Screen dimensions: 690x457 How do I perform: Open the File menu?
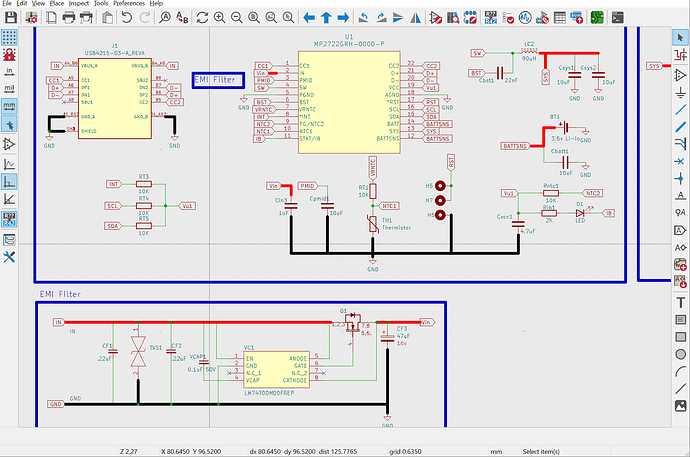tap(9, 4)
